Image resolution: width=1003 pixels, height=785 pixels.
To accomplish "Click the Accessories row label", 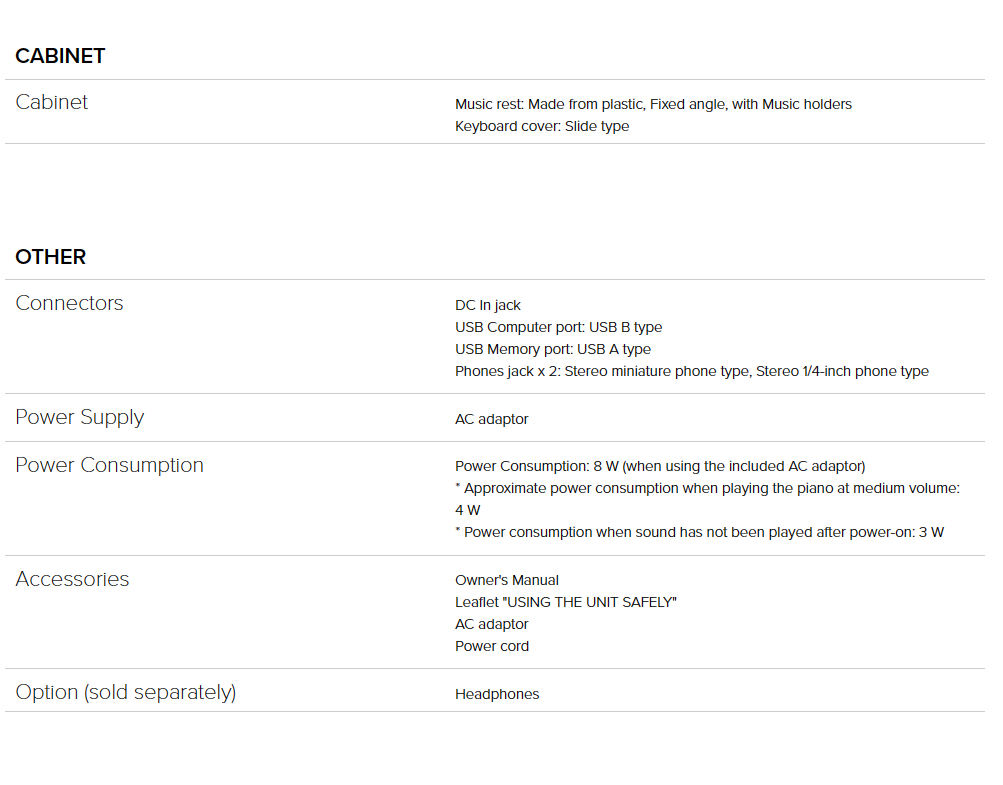I will [x=72, y=578].
